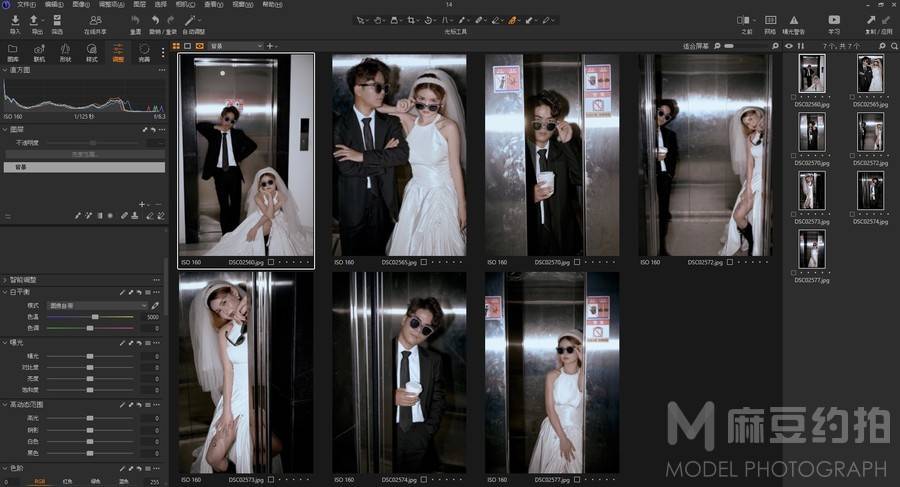This screenshot has height=487, width=900.
Task: Select the DSC02565.jpg photo in viewer
Action: point(399,155)
